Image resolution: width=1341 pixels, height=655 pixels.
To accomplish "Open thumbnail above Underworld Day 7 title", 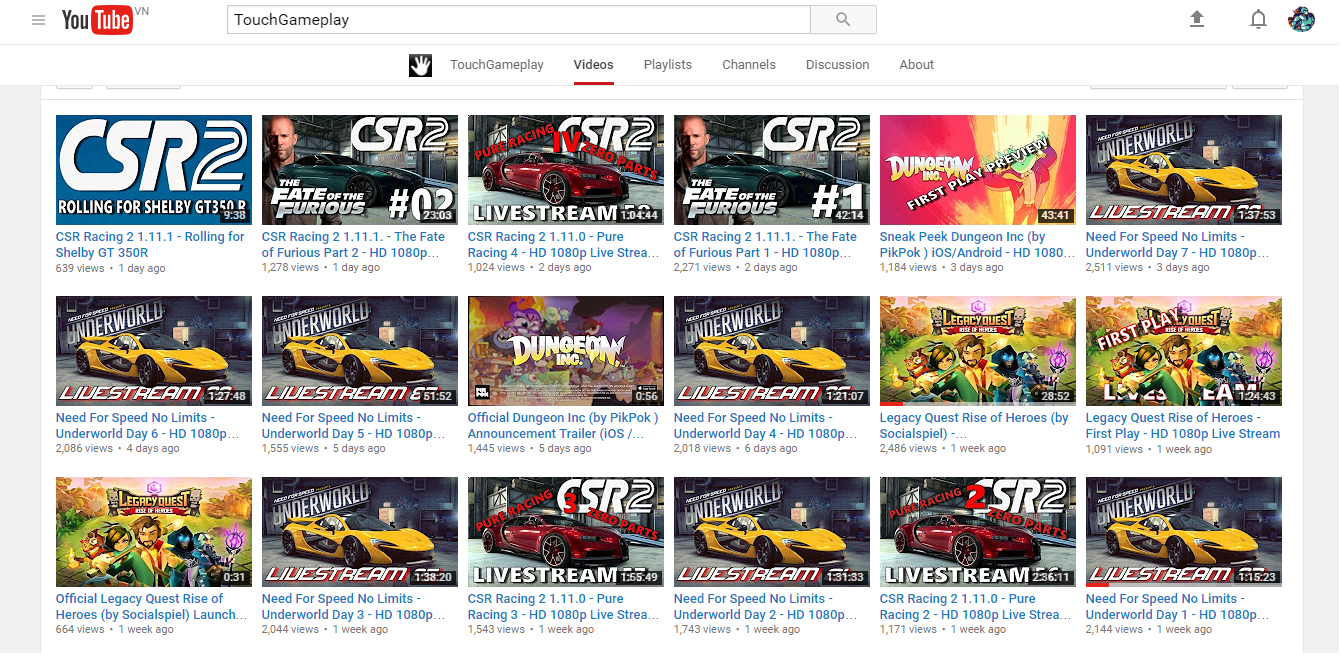I will pyautogui.click(x=1184, y=170).
